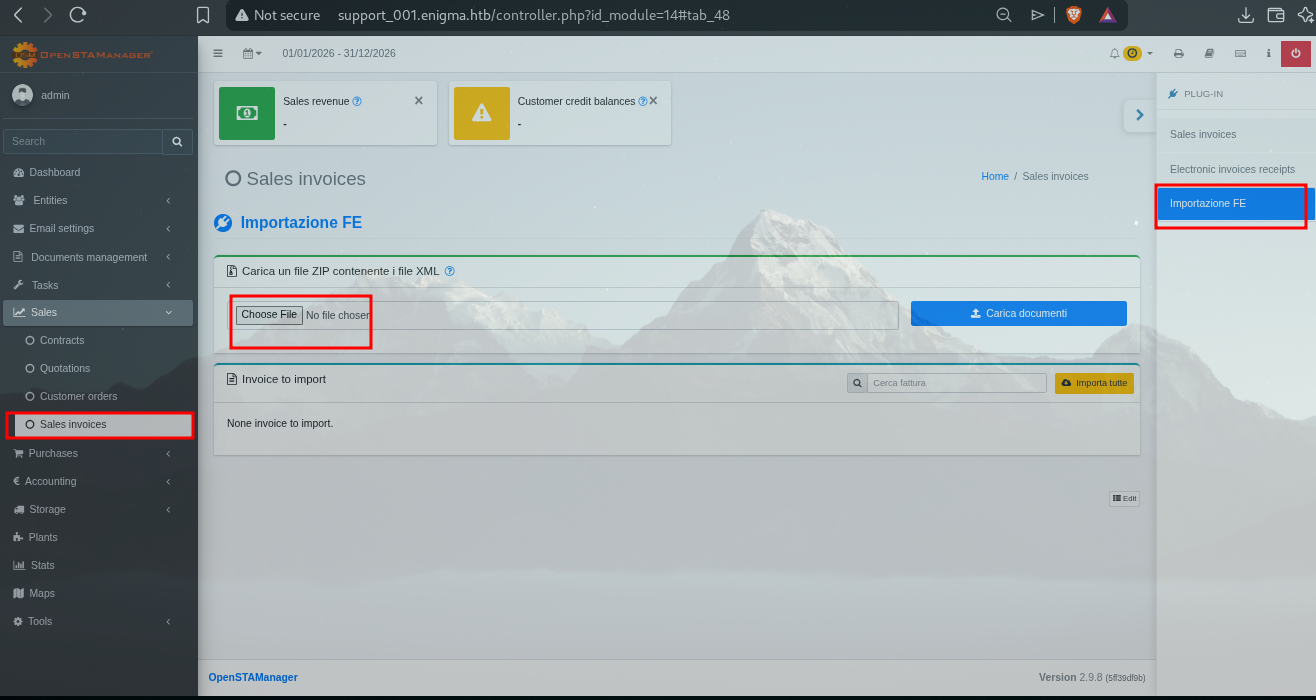Open the Sales invoices plug-in tab

[1236, 134]
